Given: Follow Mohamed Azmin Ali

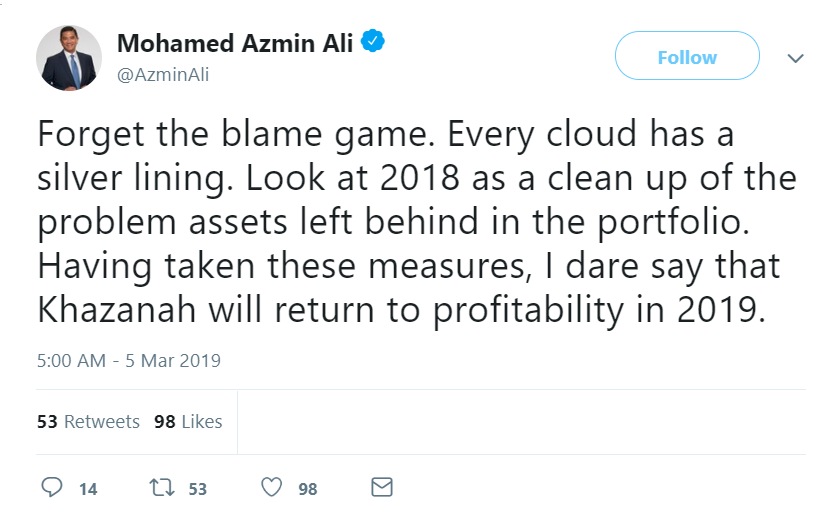Looking at the screenshot, I should click(x=687, y=58).
